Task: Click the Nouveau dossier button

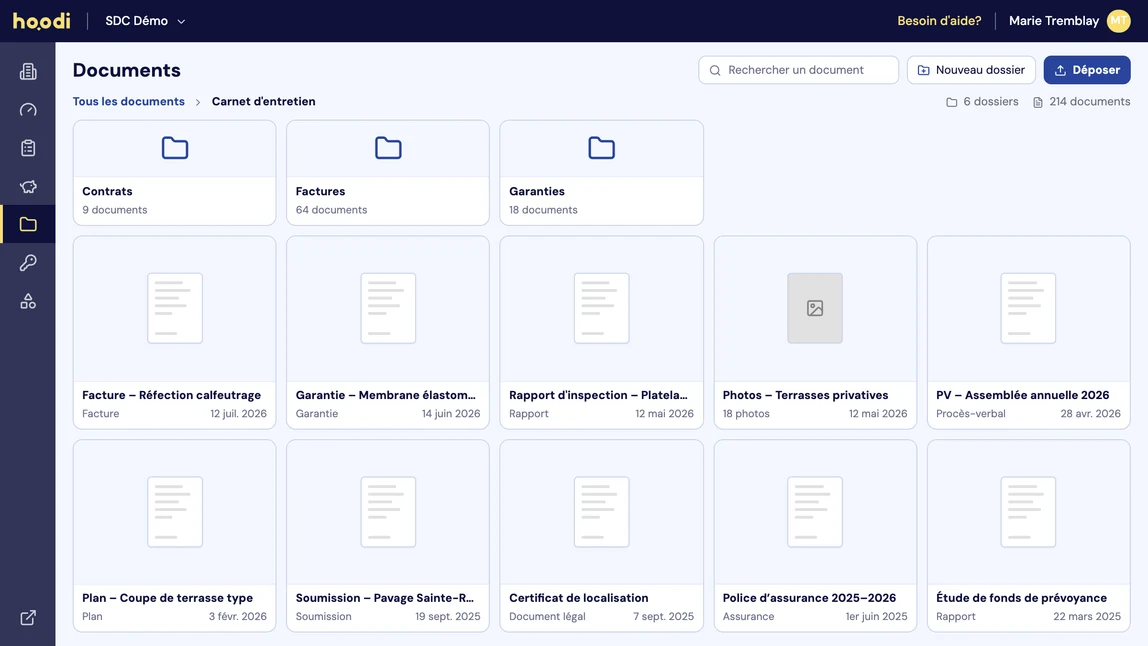Action: [x=971, y=70]
